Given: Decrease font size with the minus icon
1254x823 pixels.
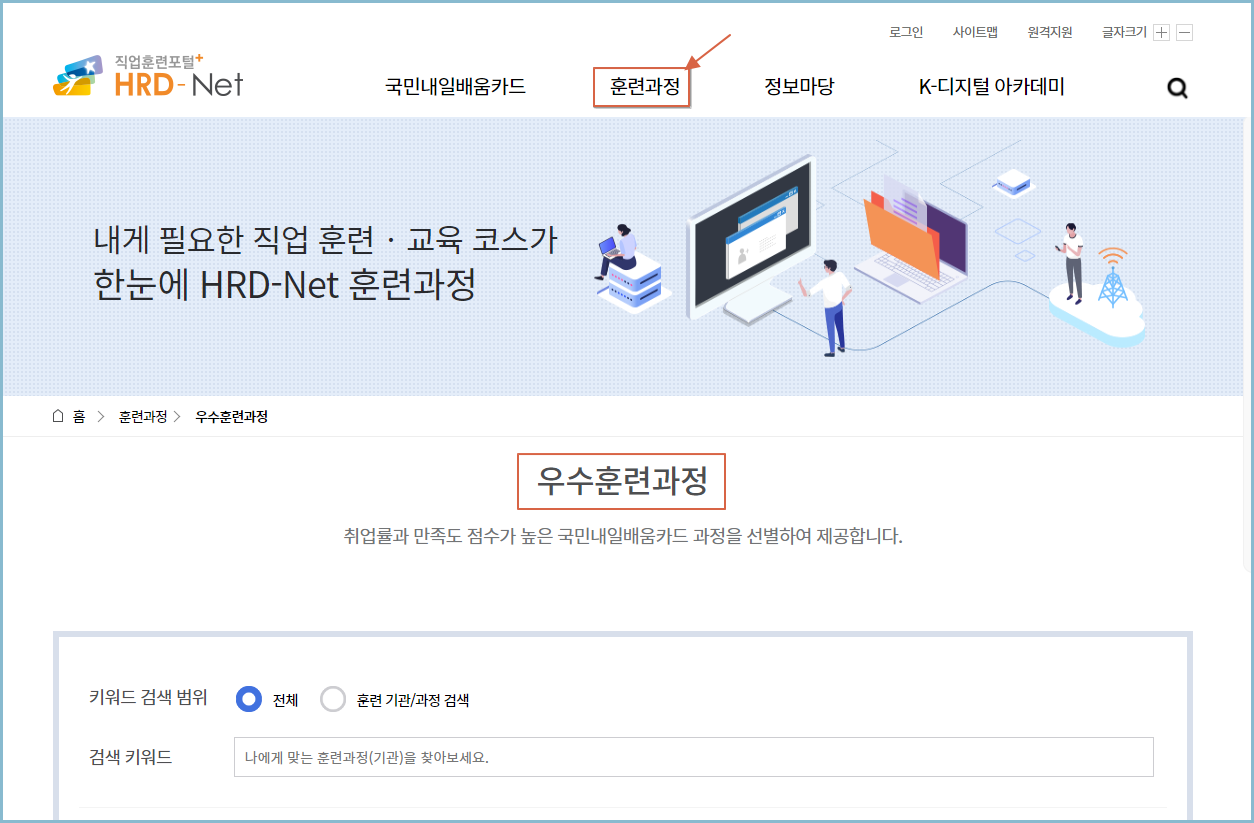Looking at the screenshot, I should tap(1184, 32).
